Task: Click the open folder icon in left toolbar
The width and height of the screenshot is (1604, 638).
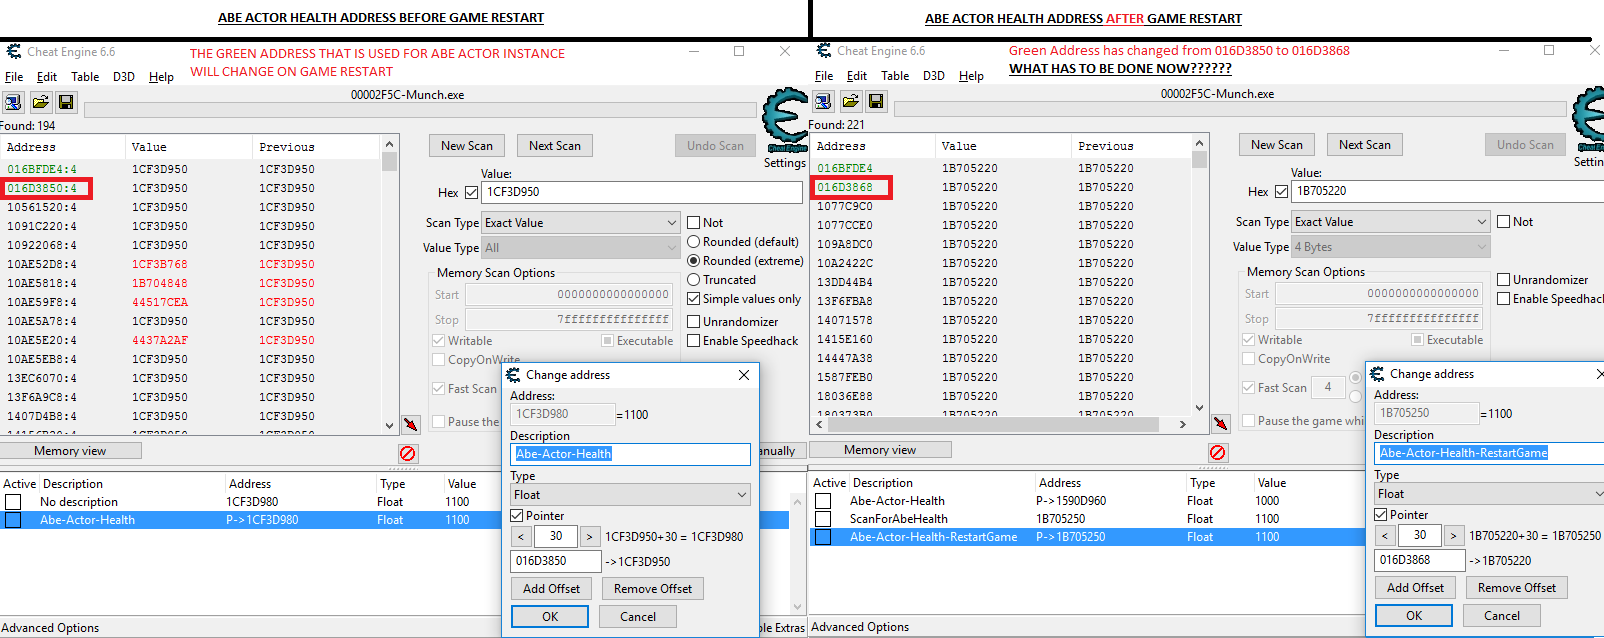Action: coord(40,102)
